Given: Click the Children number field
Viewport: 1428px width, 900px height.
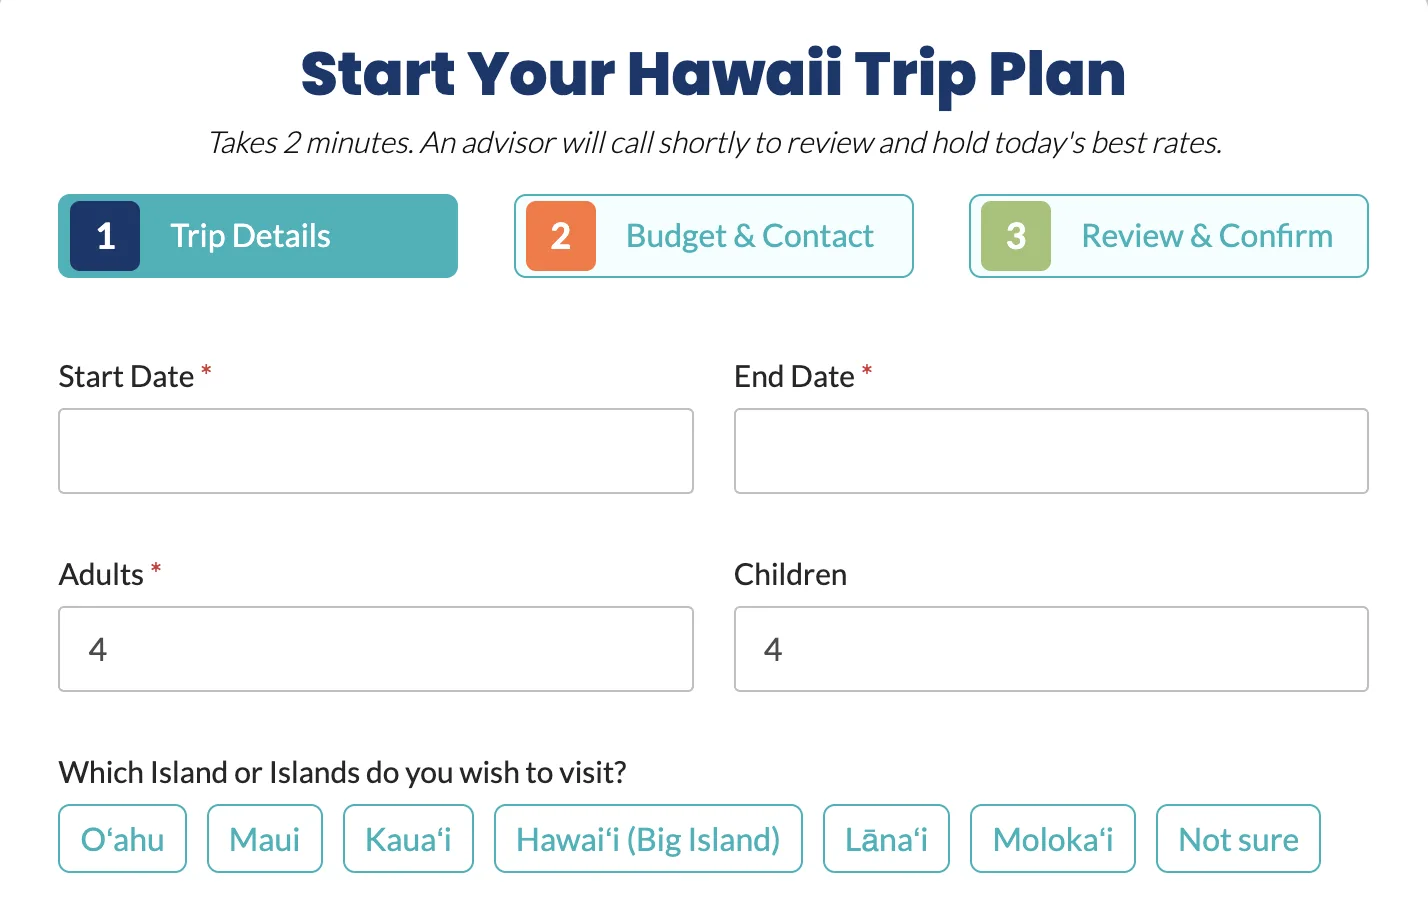Looking at the screenshot, I should tap(1051, 649).
